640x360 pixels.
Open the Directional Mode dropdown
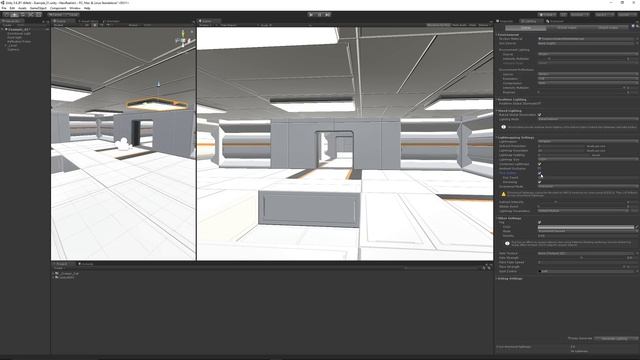coord(588,186)
